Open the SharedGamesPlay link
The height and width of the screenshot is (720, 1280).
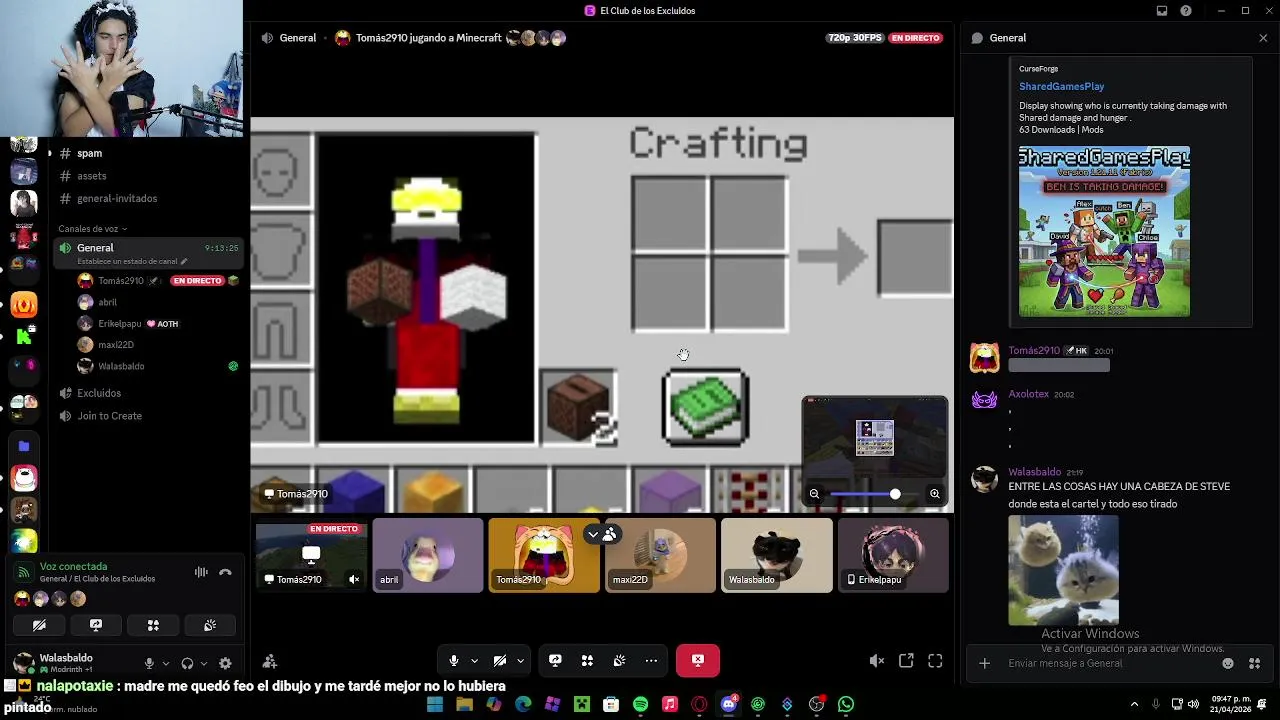pos(1061,87)
